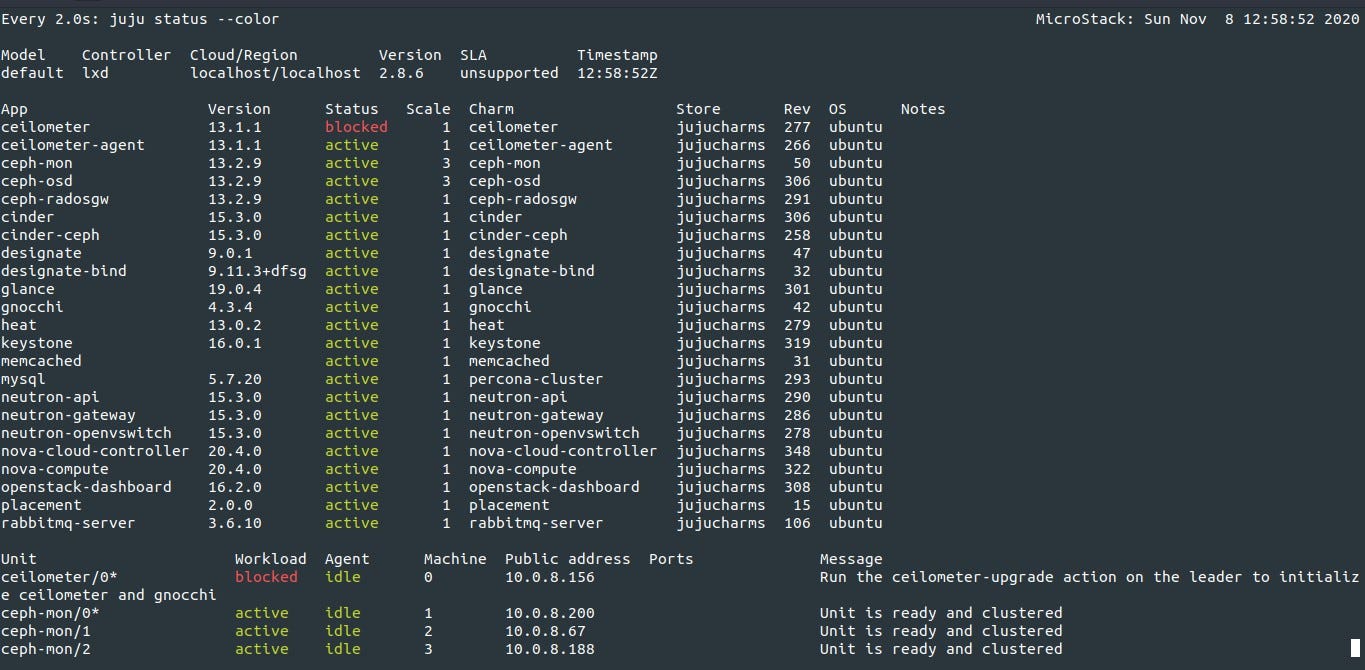The image size is (1365, 670).
Task: Click the 'Workload' column header
Action: pos(271,559)
